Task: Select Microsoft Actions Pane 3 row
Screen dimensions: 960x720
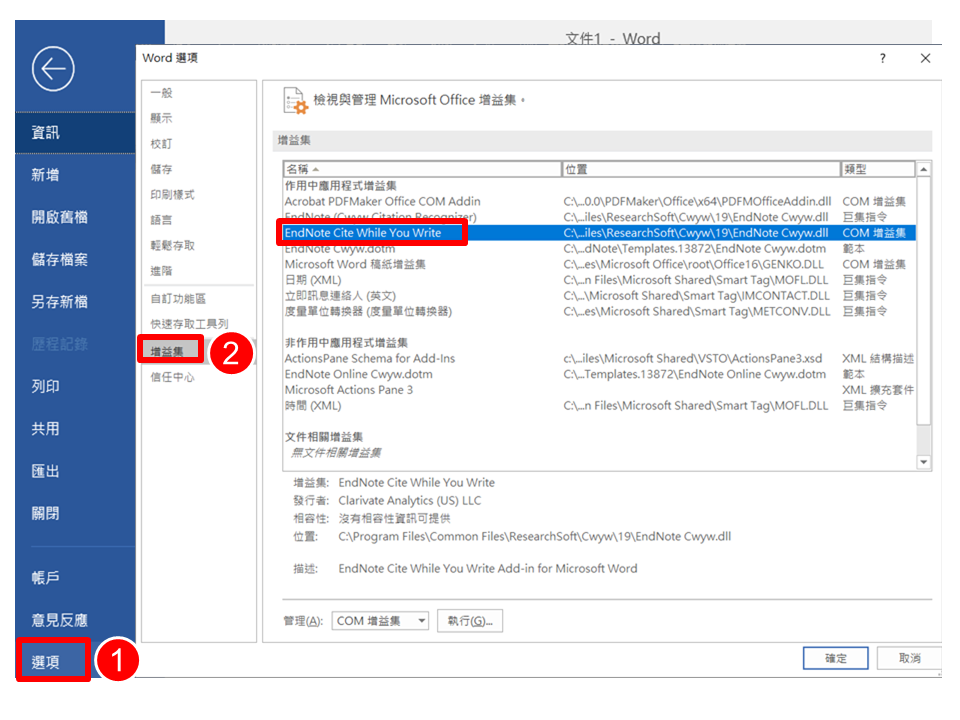Action: (599, 390)
